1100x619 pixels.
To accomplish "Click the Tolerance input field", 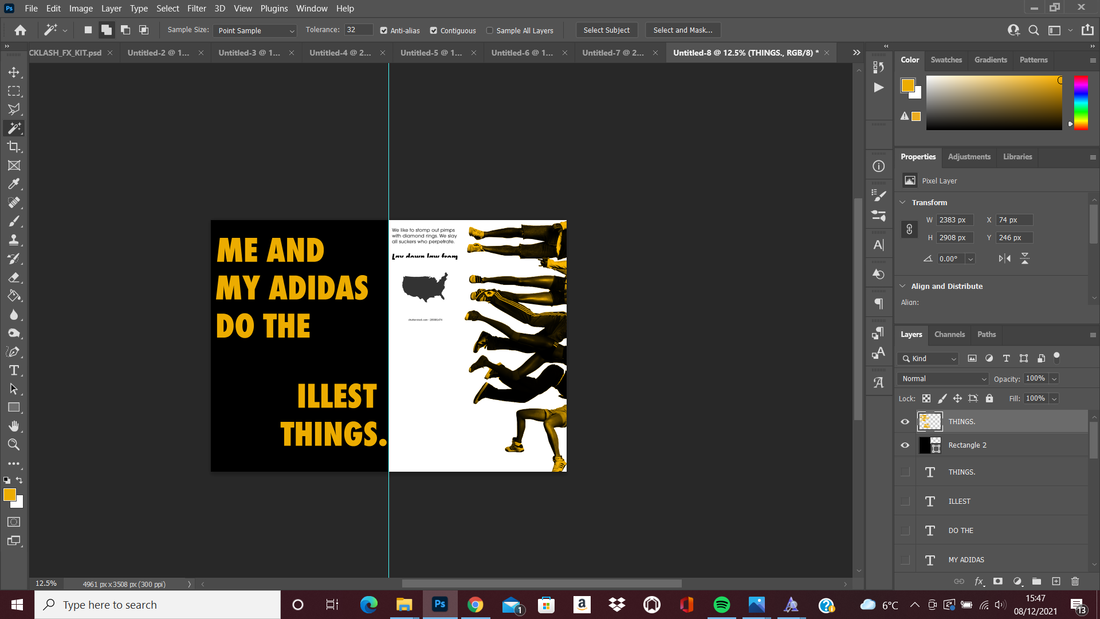I will pos(358,30).
